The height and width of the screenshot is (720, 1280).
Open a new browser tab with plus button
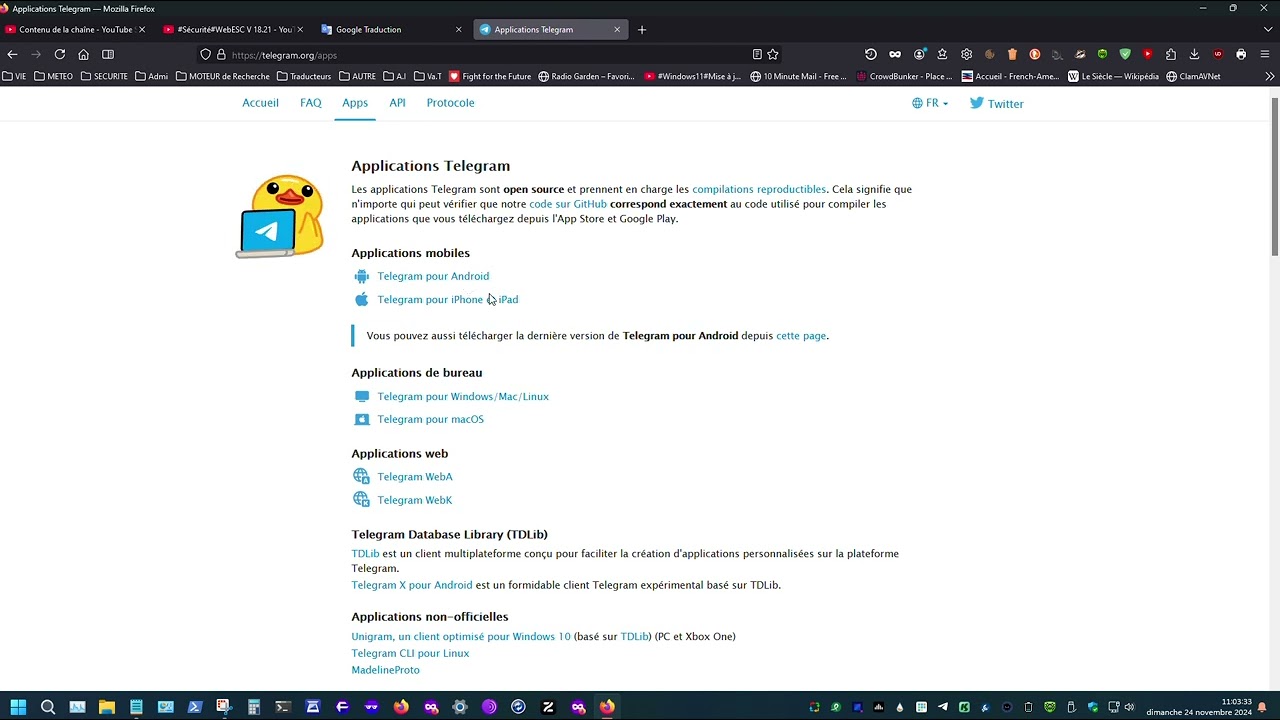642,29
